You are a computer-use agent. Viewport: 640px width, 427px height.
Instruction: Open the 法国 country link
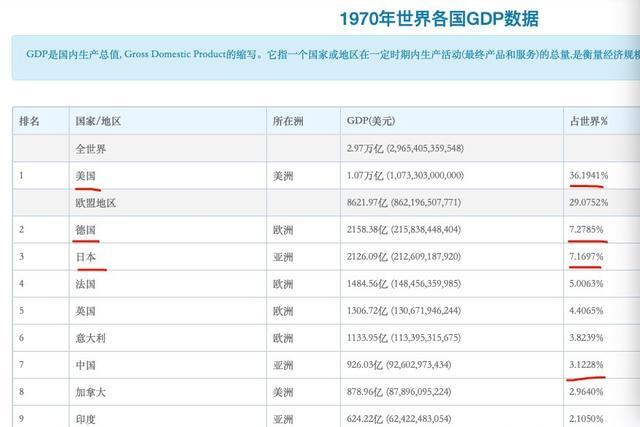click(x=86, y=284)
